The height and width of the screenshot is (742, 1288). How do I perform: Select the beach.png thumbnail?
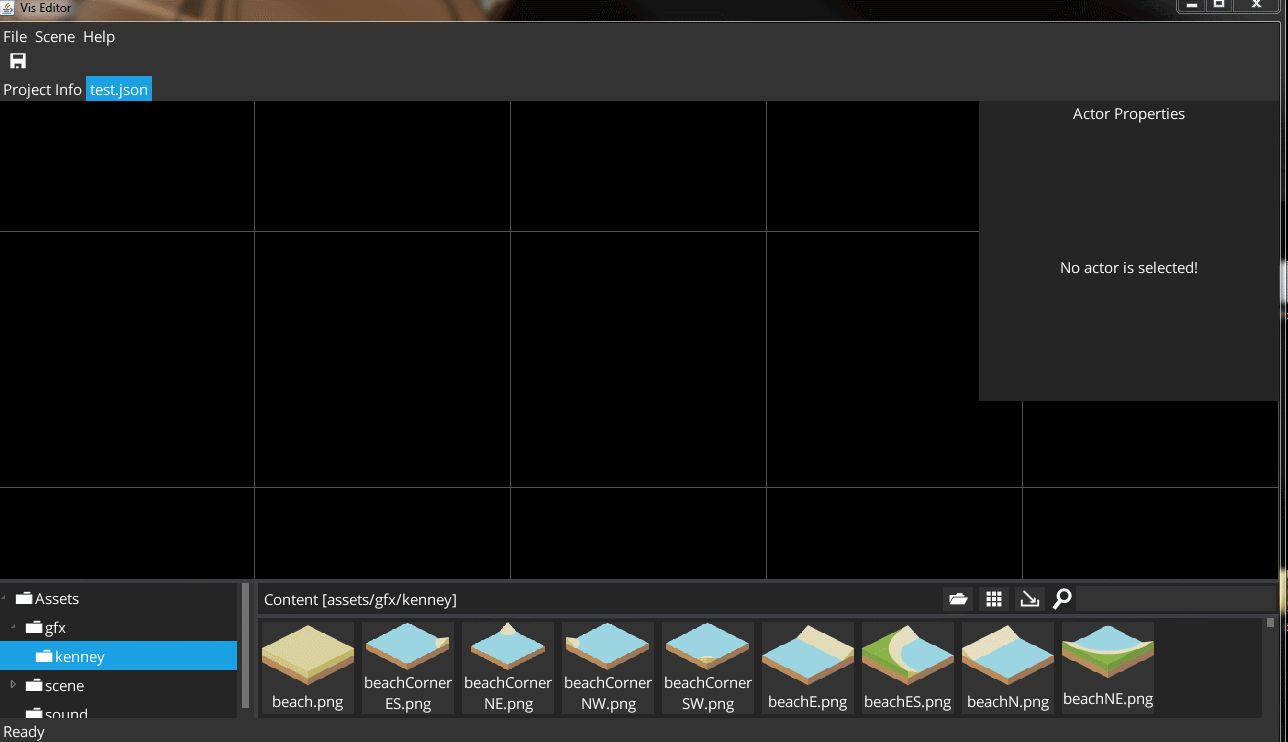coord(308,666)
